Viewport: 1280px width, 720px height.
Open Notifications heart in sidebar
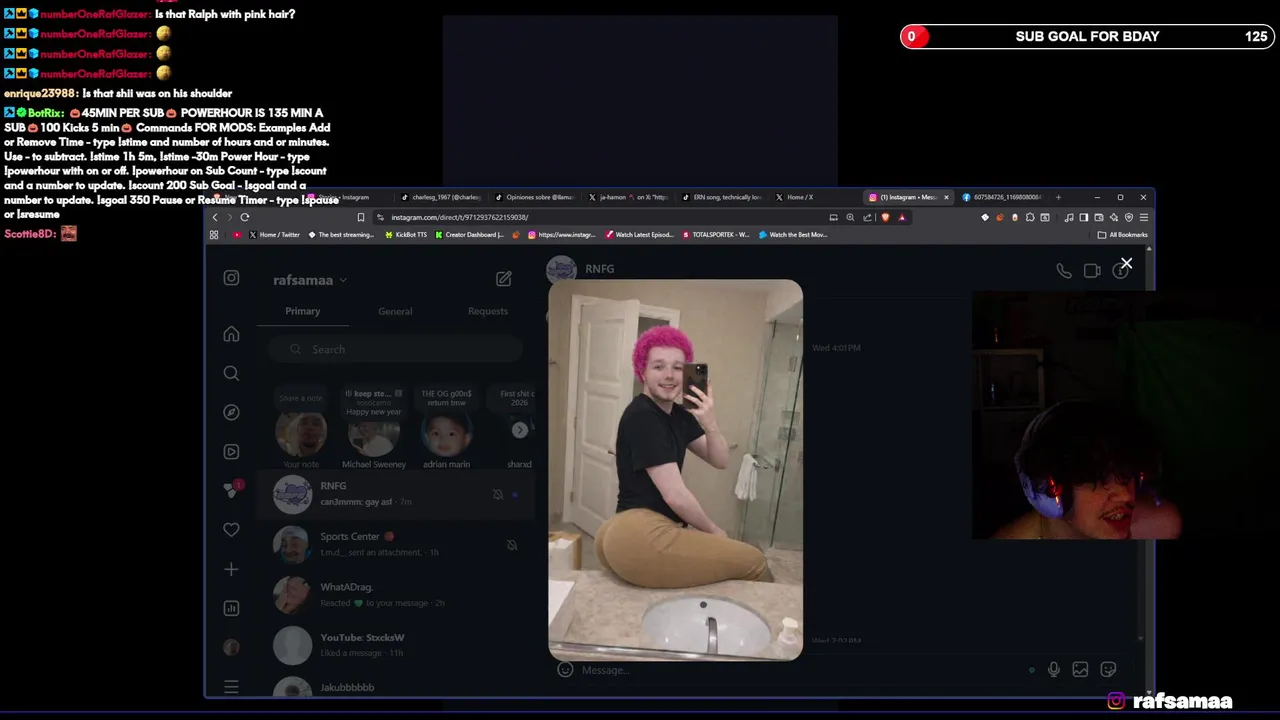point(231,530)
